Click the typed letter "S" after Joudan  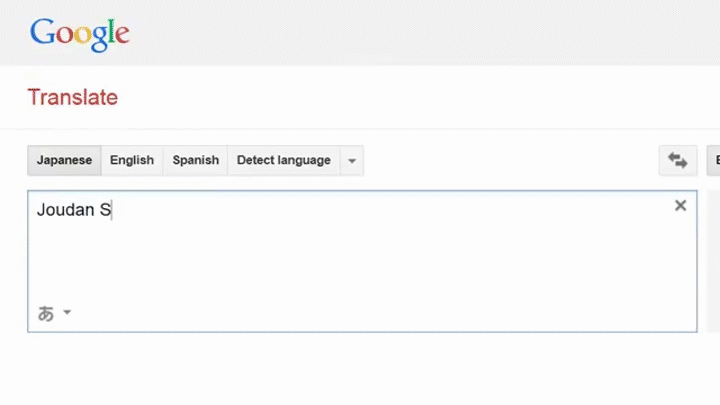pyautogui.click(x=104, y=210)
